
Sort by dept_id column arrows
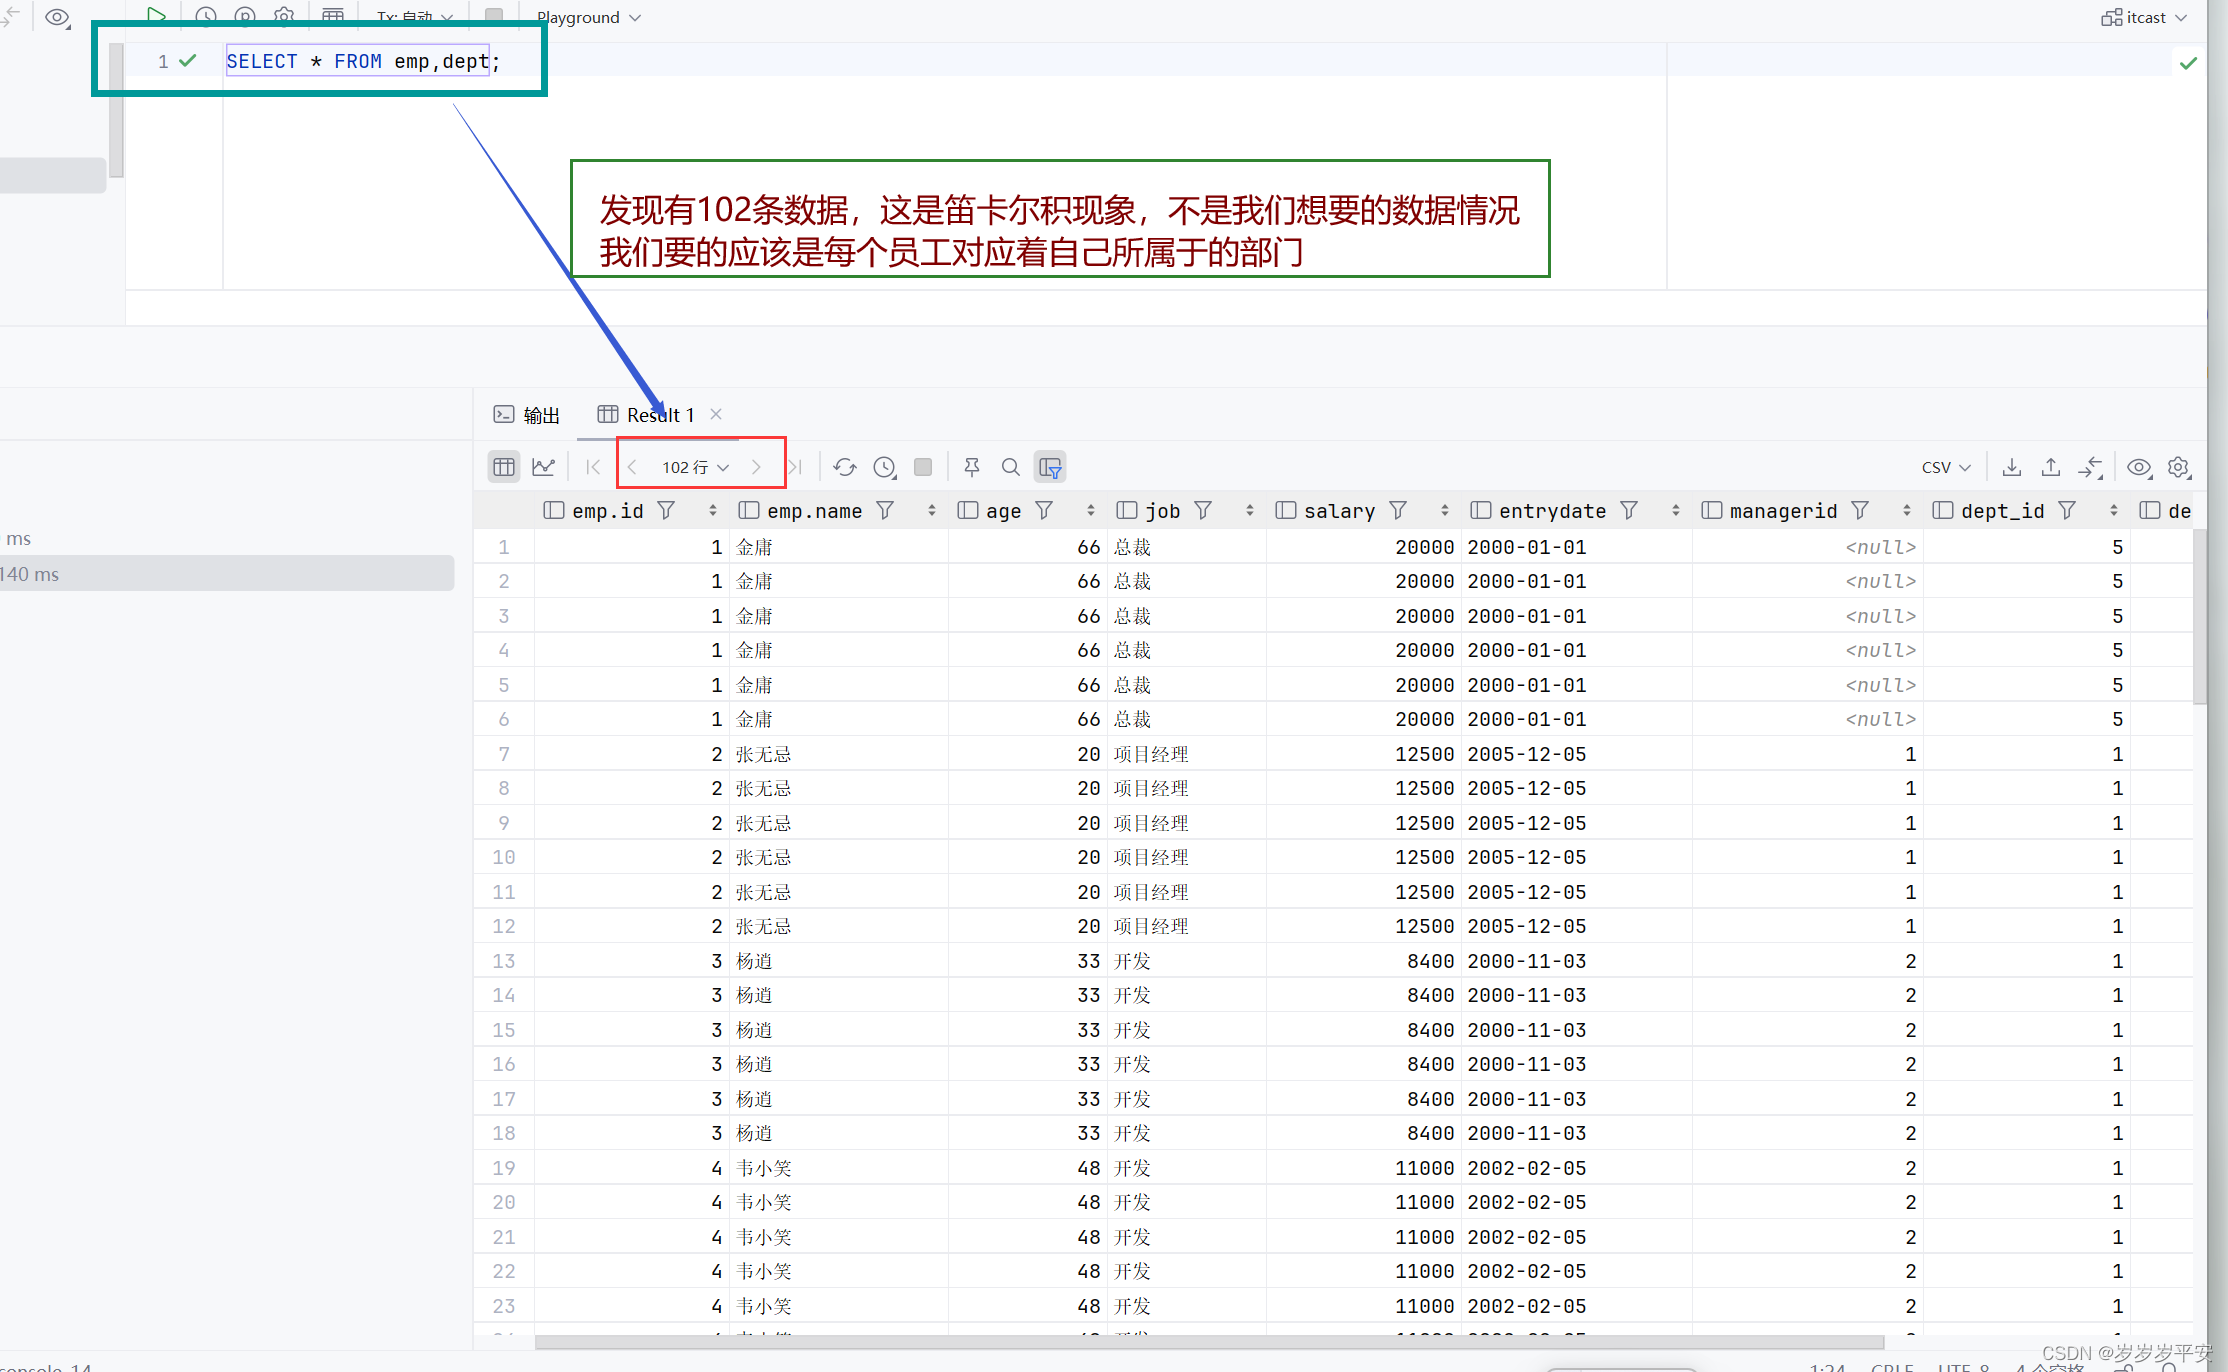(x=2114, y=511)
